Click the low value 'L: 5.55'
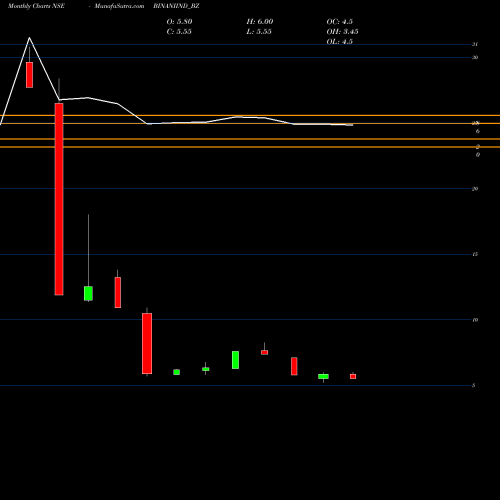The height and width of the screenshot is (500, 500). pyautogui.click(x=259, y=32)
